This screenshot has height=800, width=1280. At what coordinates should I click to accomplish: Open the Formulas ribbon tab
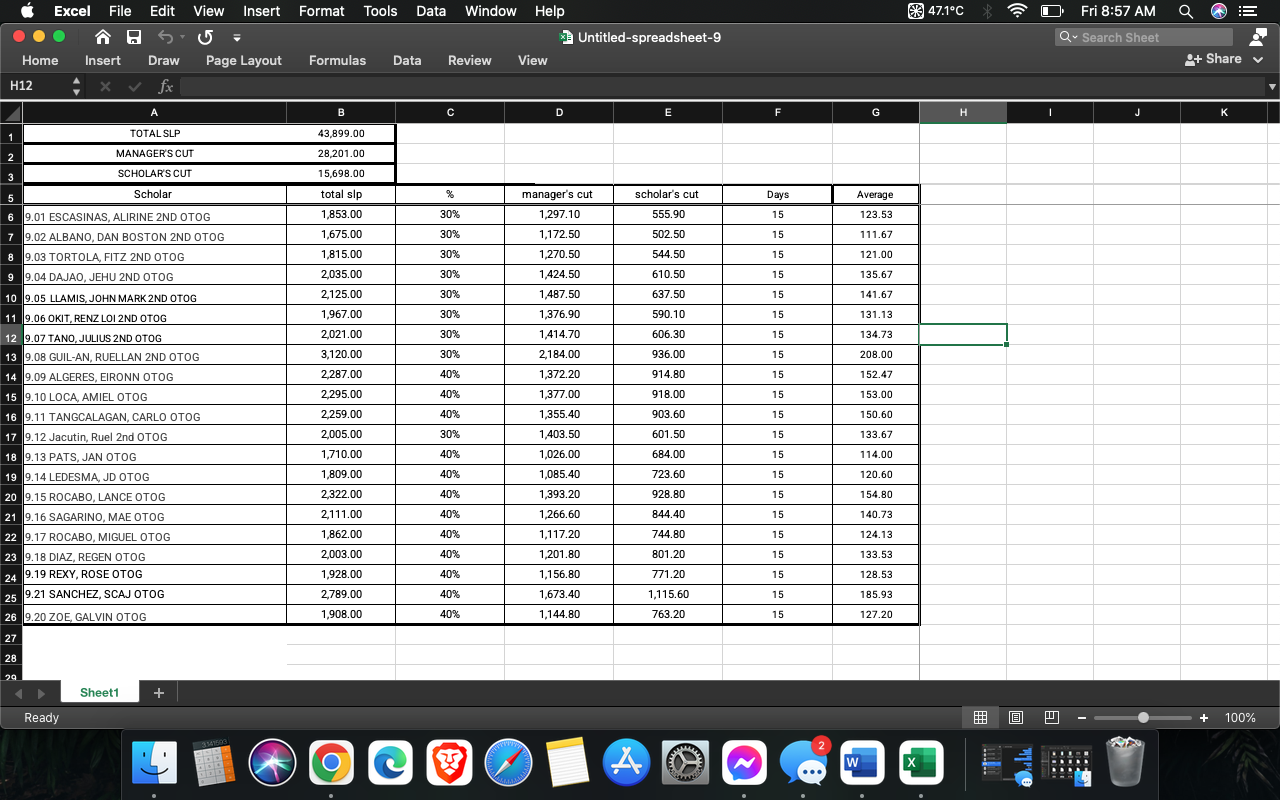pos(337,60)
